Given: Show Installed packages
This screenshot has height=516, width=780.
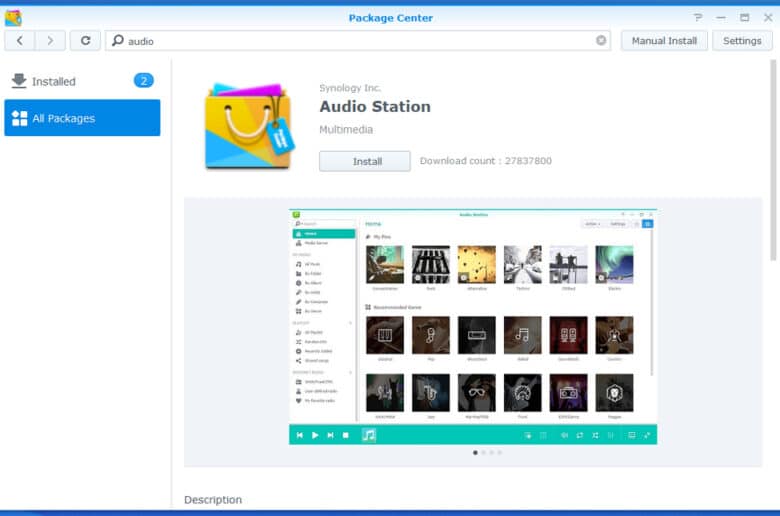Looking at the screenshot, I should tap(82, 81).
